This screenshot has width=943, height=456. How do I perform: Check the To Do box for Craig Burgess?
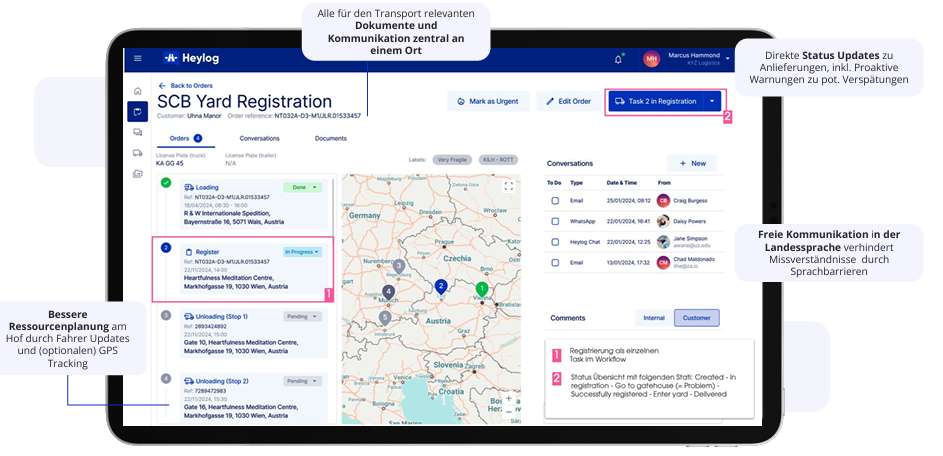coord(555,201)
